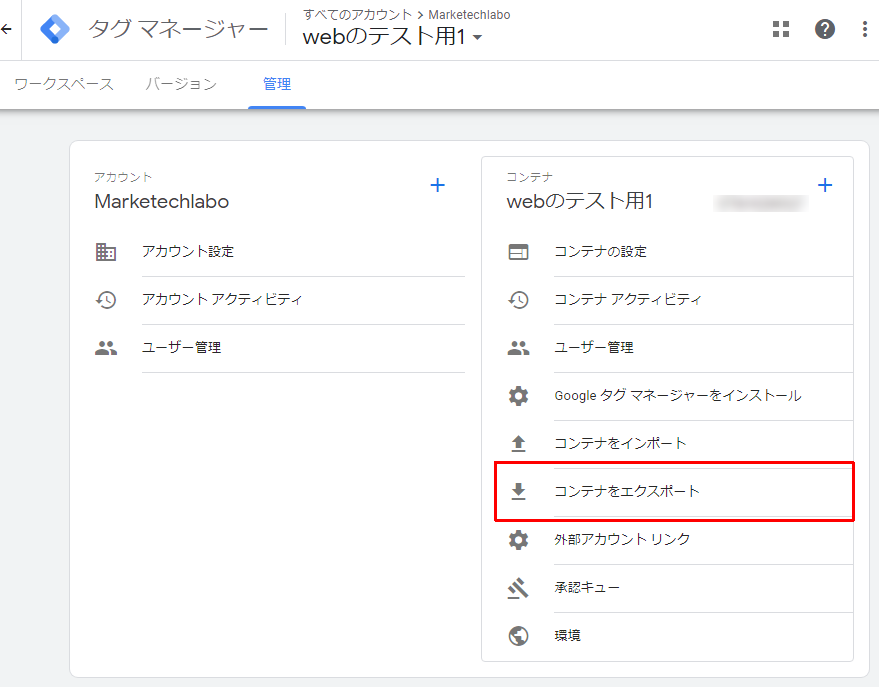
Task: Click the globe icon for environments
Action: pos(518,636)
